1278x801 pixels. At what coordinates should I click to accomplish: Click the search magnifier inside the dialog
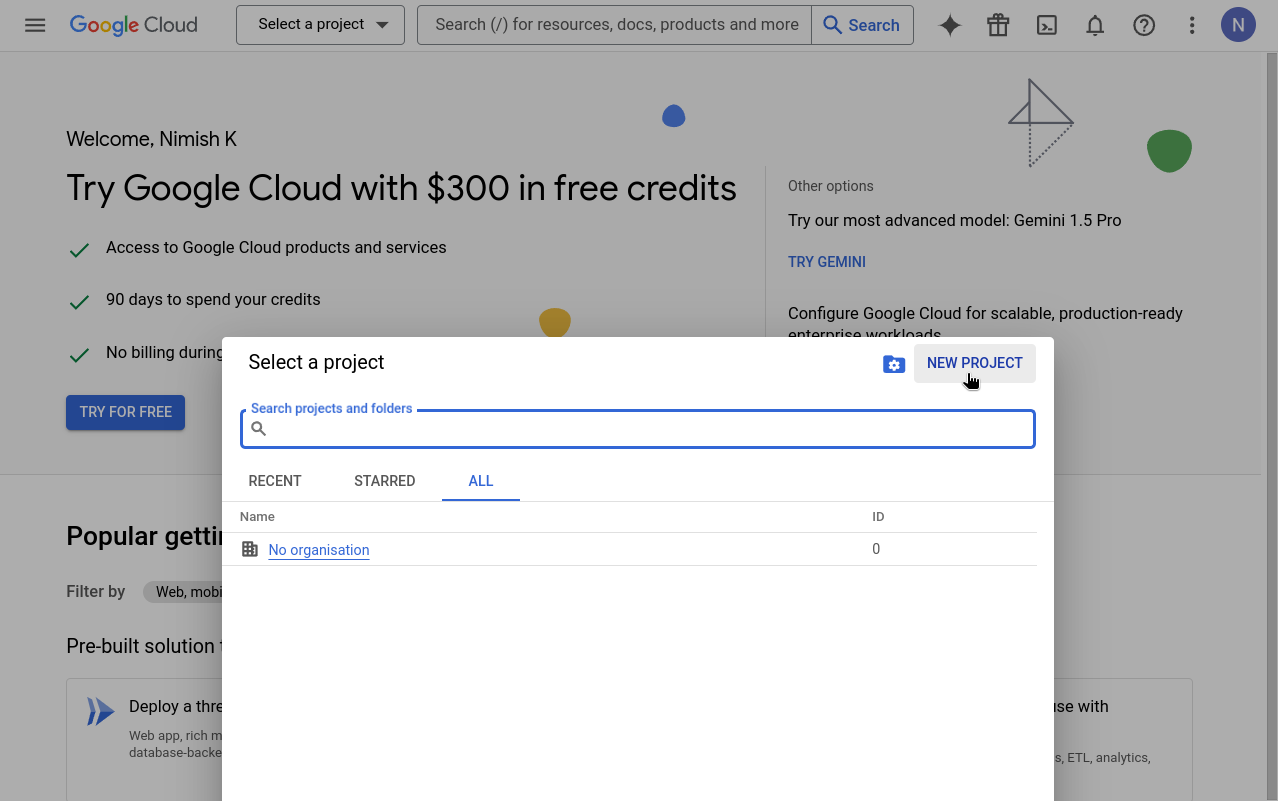pos(258,428)
